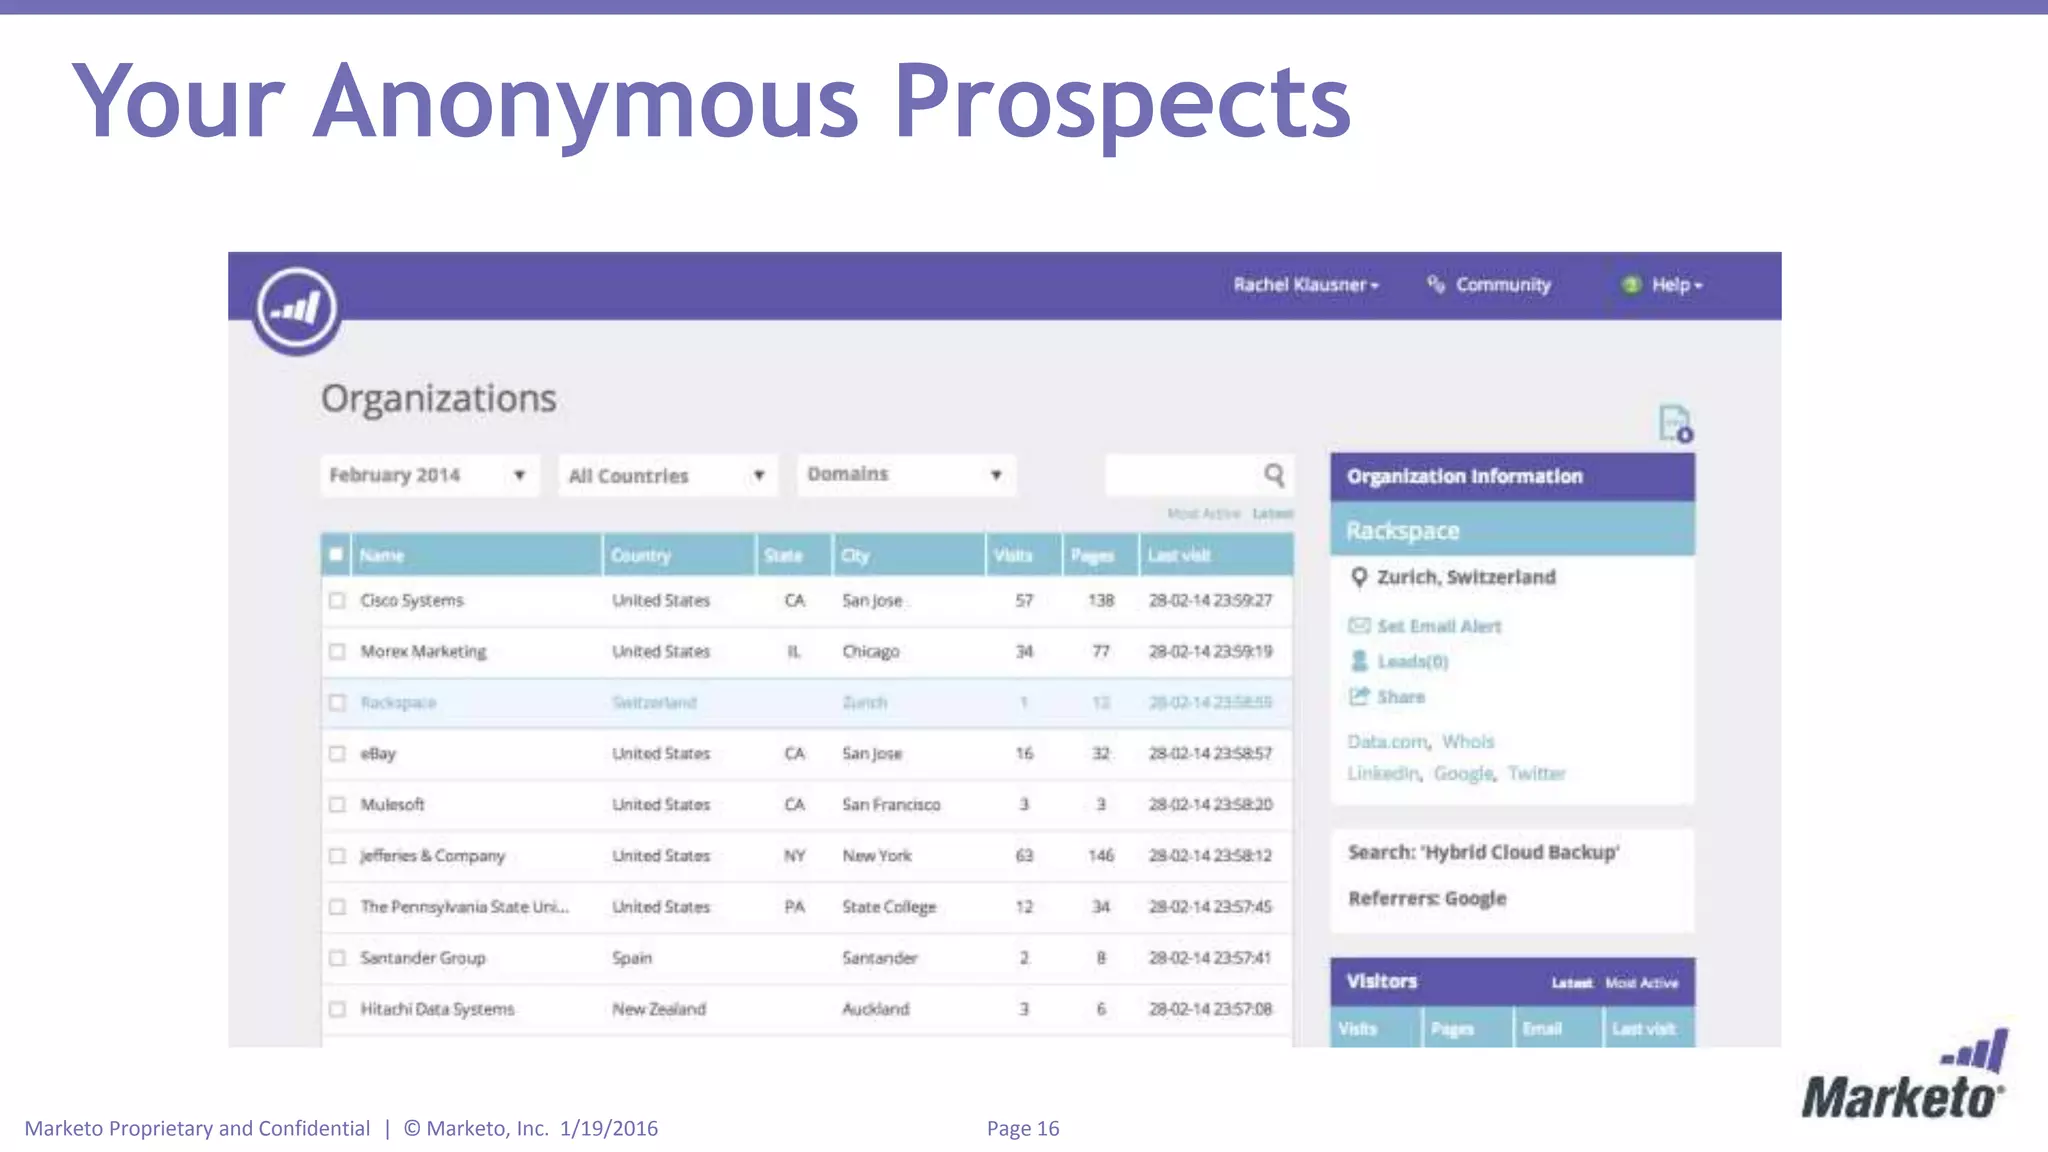Click the Leads(0) link
The image size is (2048, 1152).
pyautogui.click(x=1412, y=661)
